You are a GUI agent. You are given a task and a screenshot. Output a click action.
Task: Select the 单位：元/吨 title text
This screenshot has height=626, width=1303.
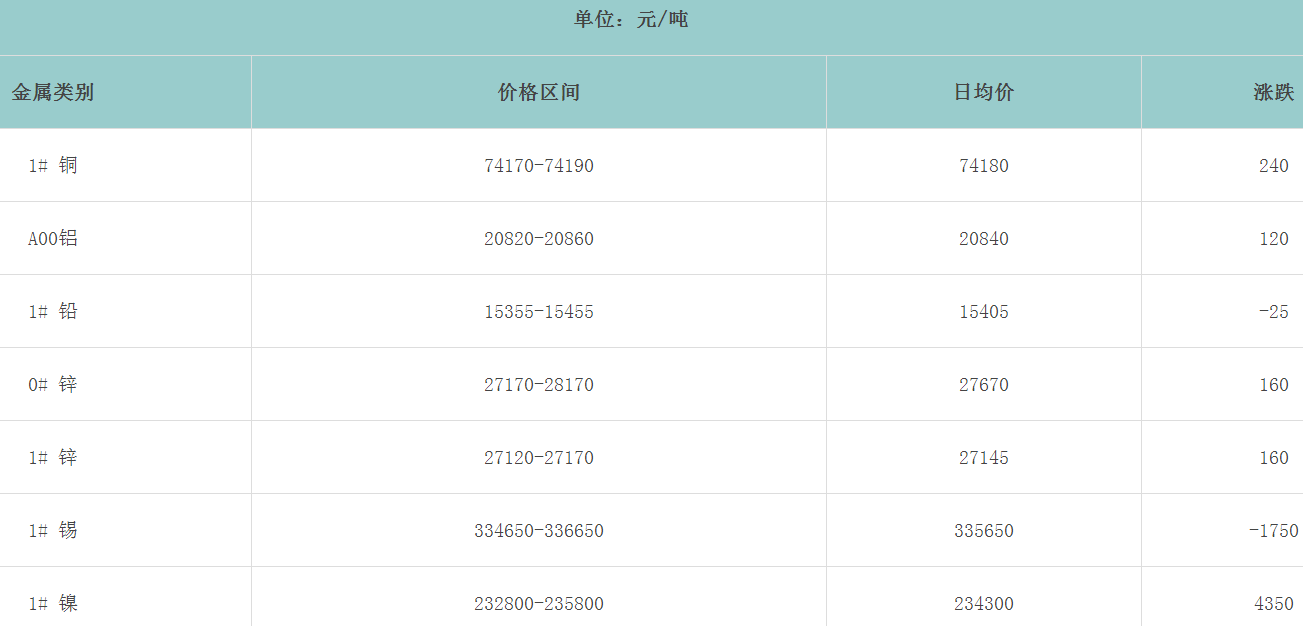[631, 20]
